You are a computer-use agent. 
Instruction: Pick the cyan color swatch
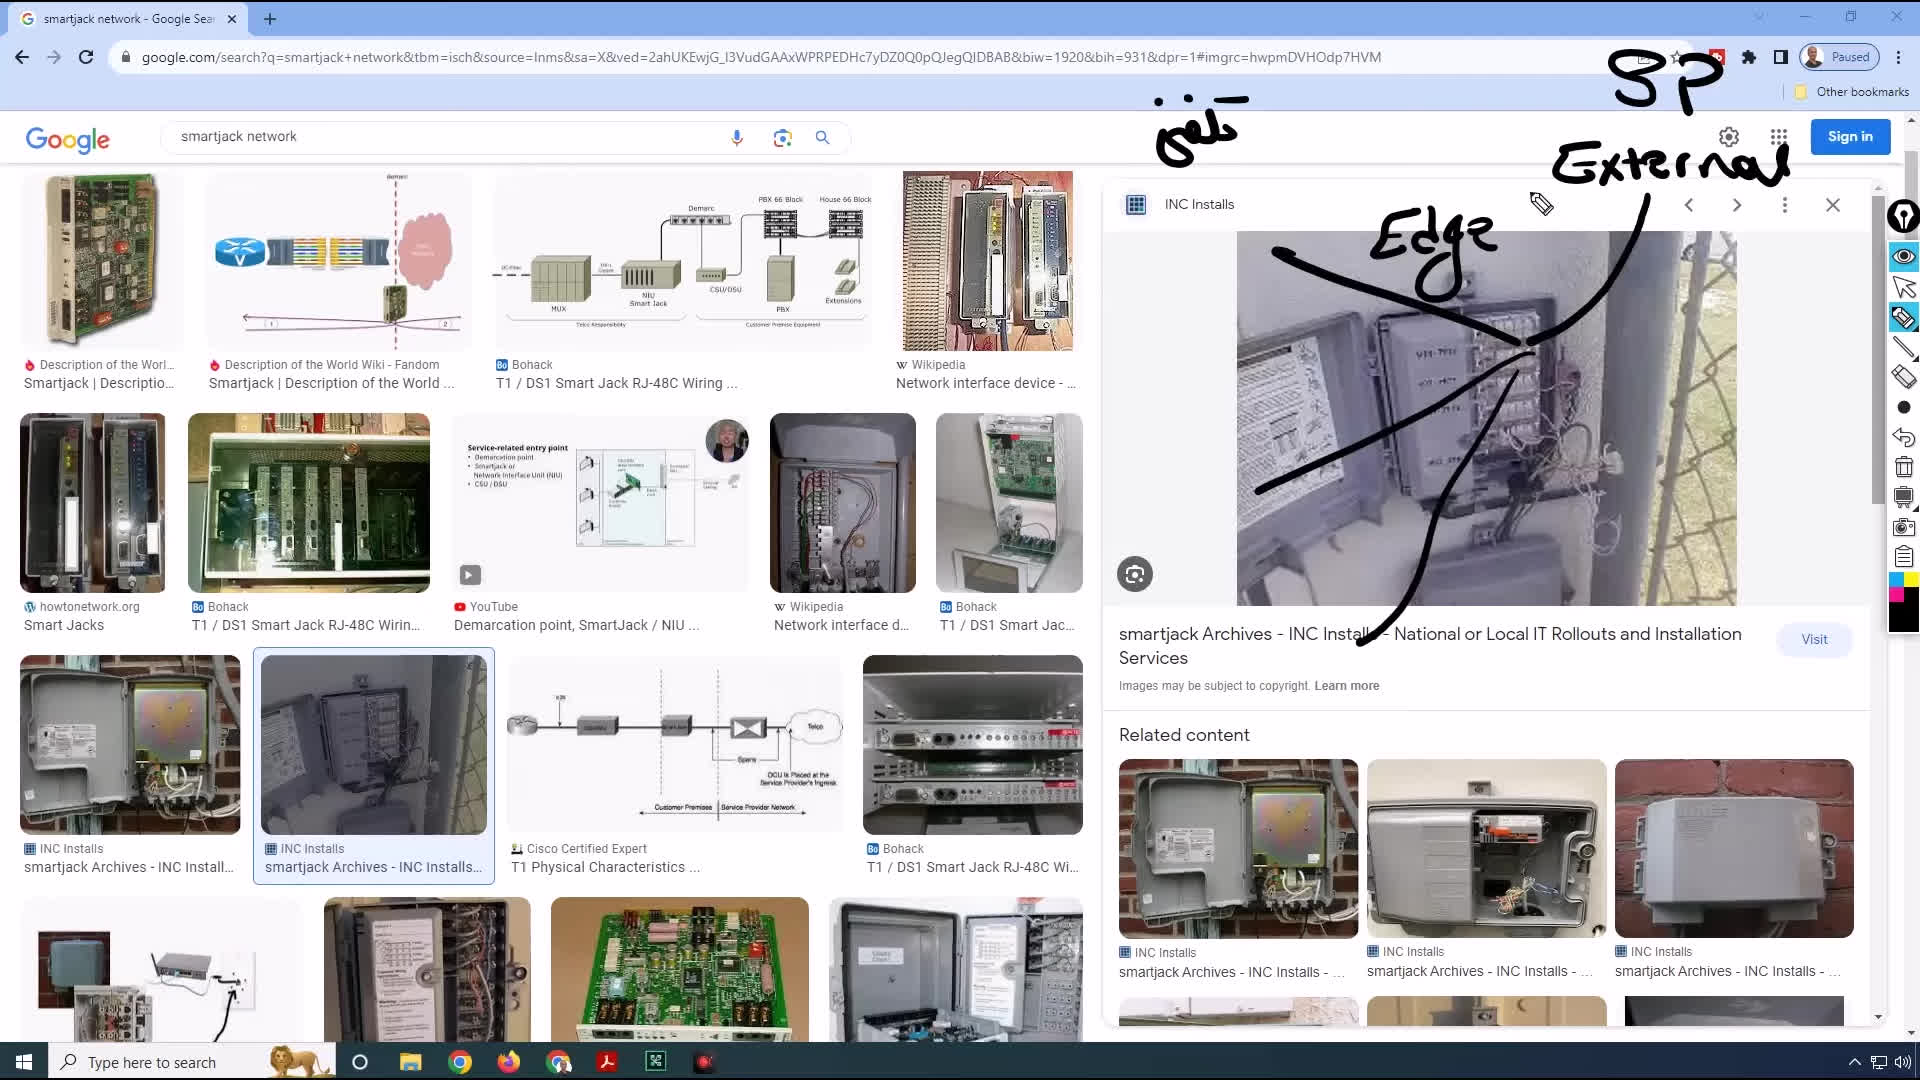[1896, 580]
